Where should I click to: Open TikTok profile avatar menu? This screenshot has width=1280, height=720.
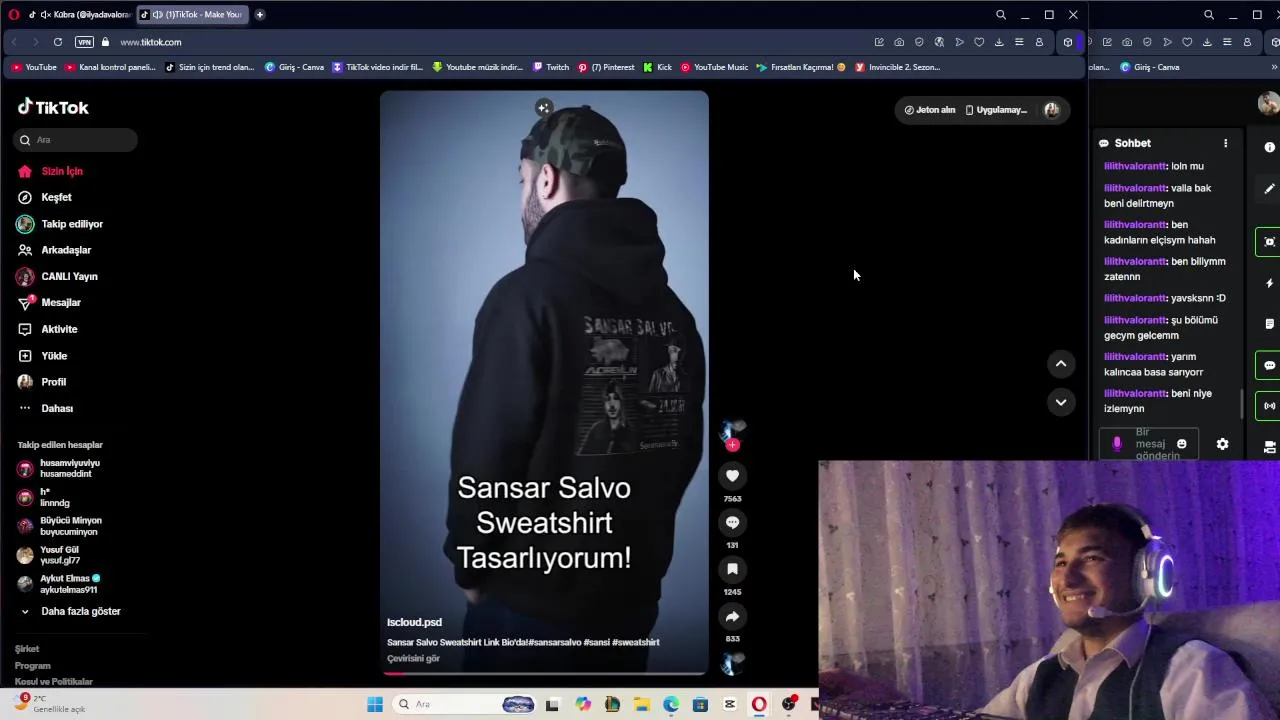click(1051, 110)
